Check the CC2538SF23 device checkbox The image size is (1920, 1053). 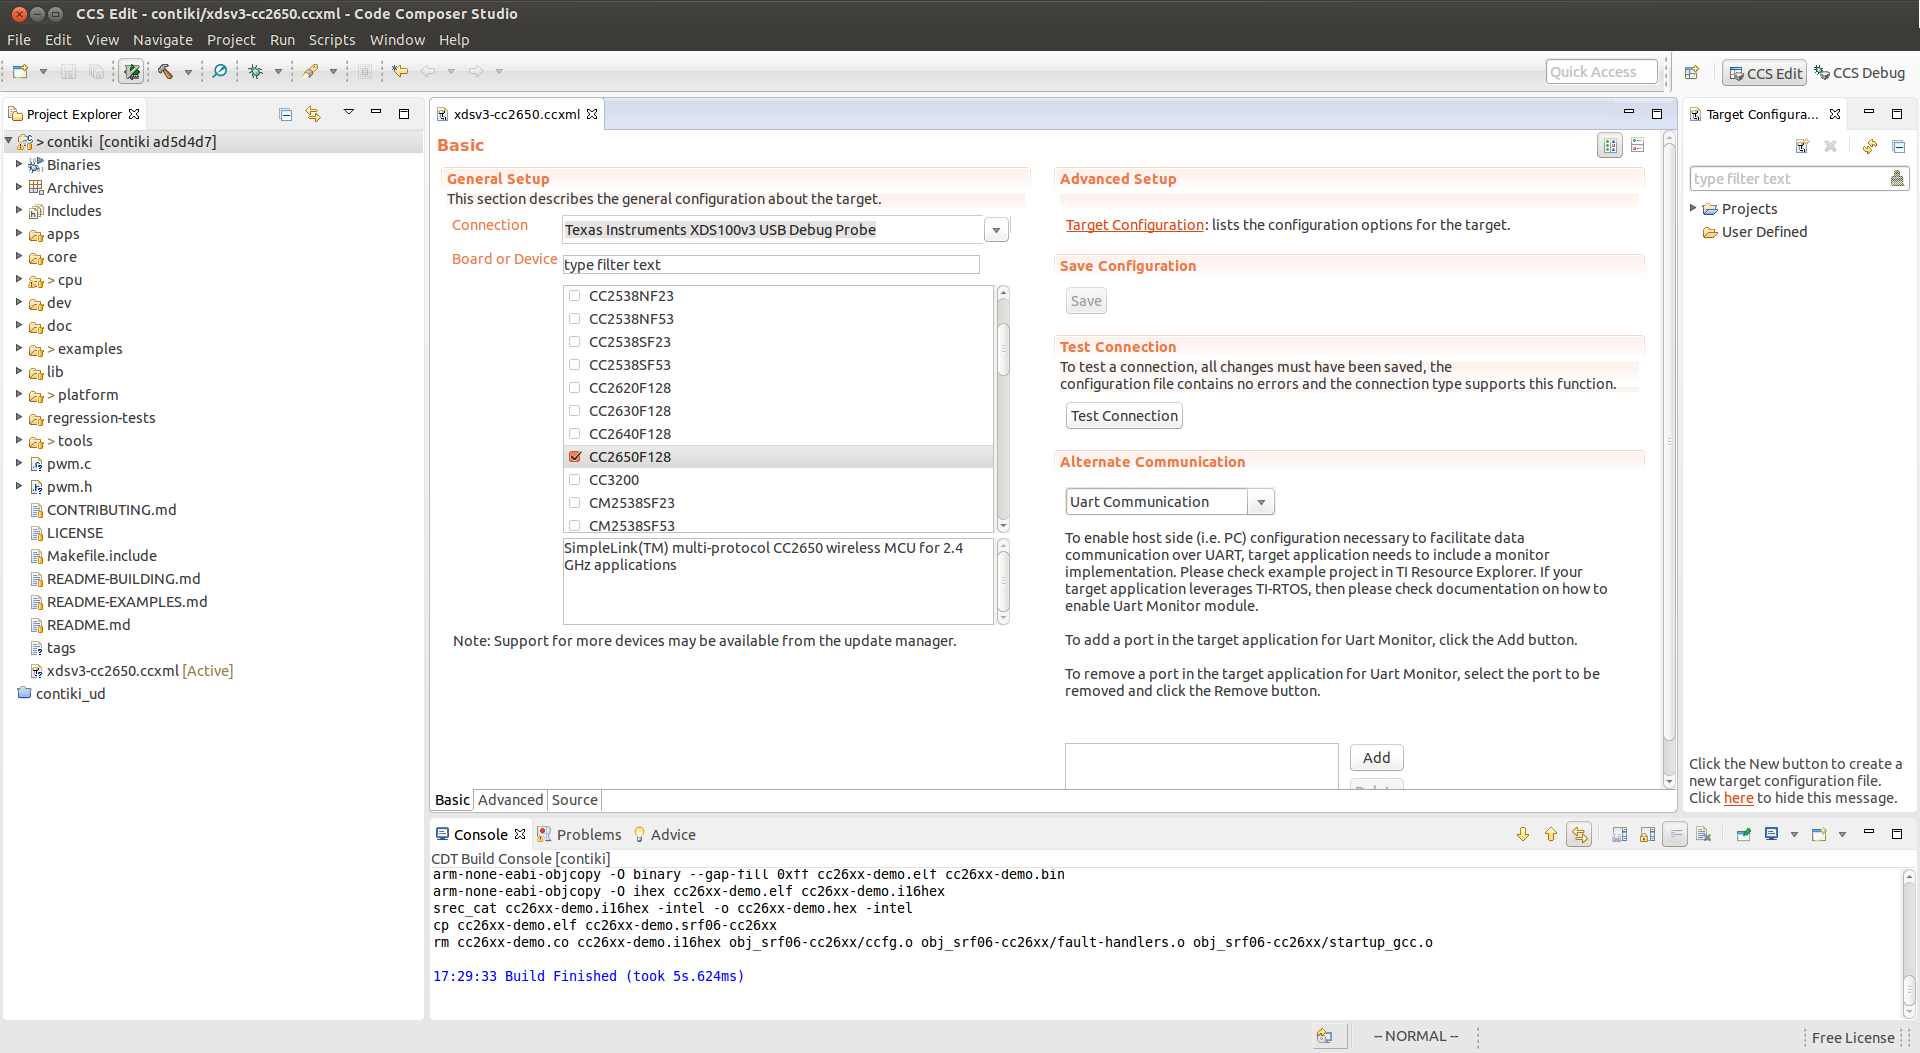click(x=575, y=342)
